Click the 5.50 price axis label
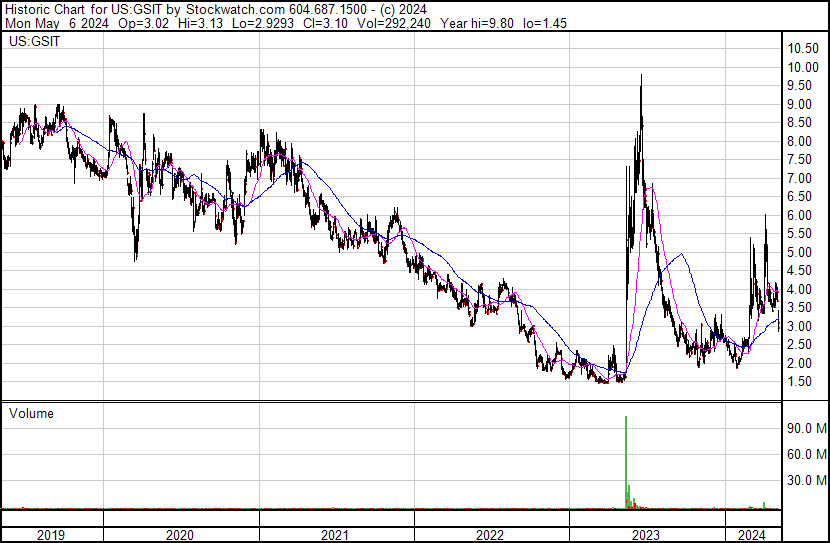Screen dimensions: 830x543 [799, 233]
